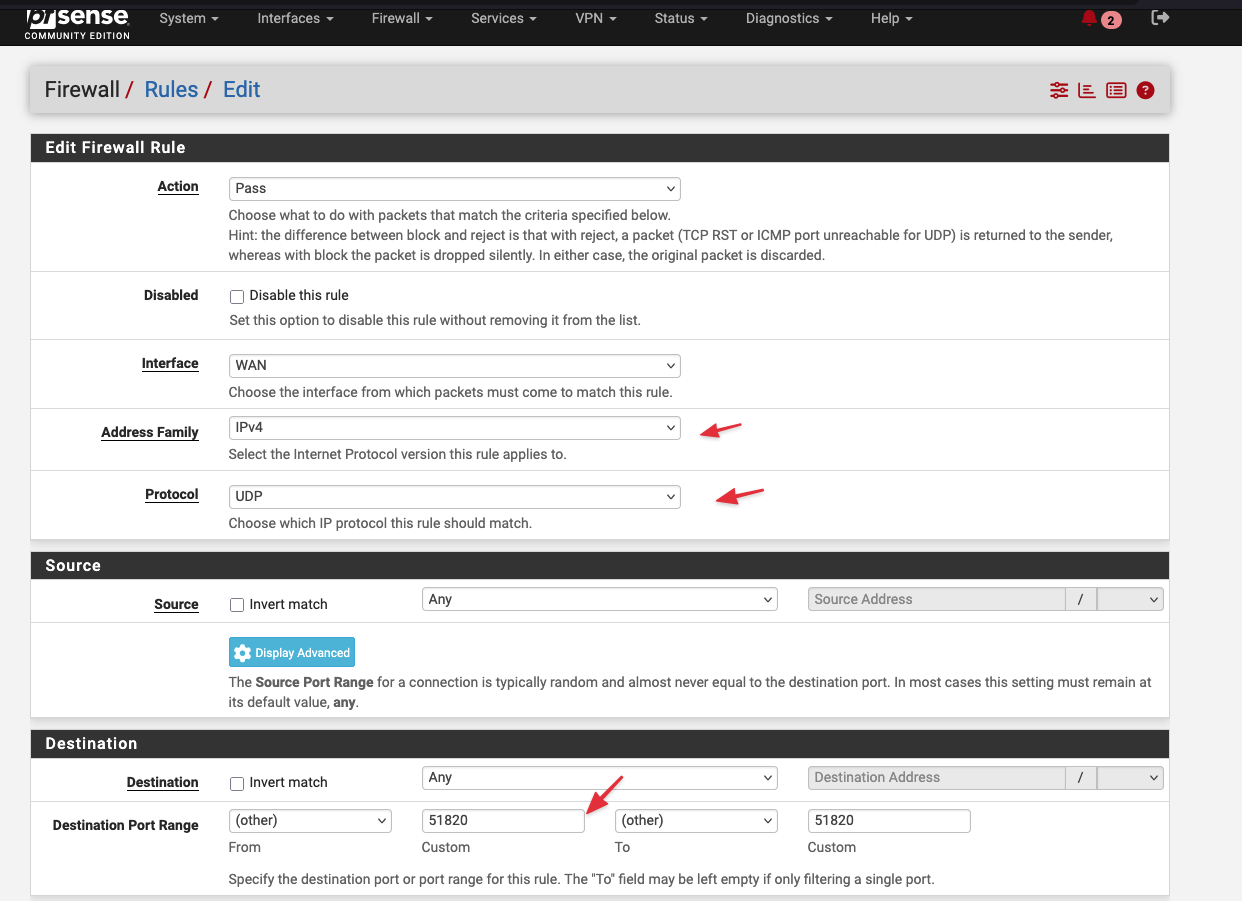Viewport: 1242px width, 901px height.
Task: Open the Action dropdown set to Pass
Action: coord(454,188)
